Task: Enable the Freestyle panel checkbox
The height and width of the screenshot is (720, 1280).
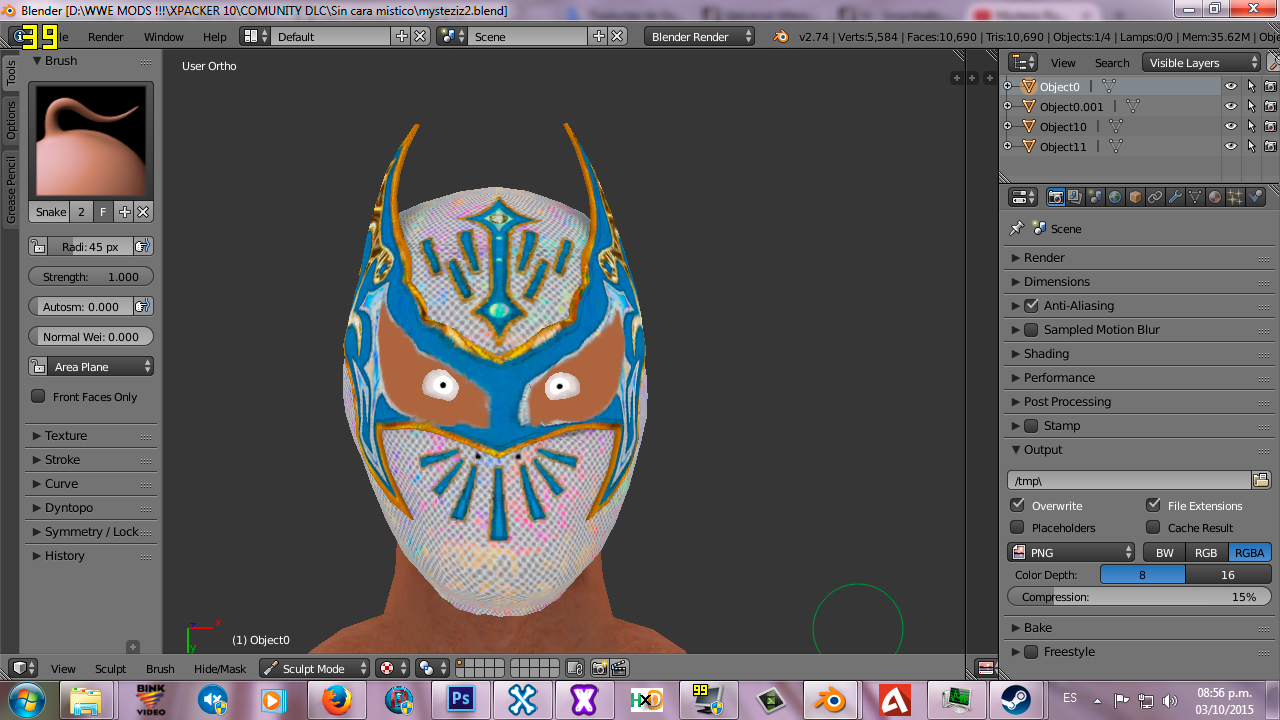Action: tap(1031, 651)
